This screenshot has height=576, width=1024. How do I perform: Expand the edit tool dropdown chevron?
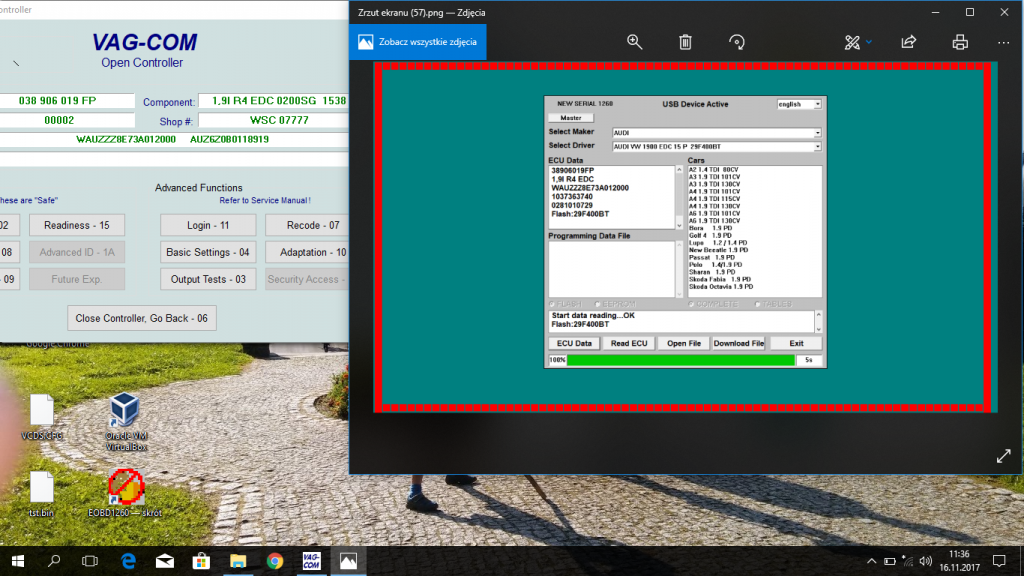(x=869, y=42)
